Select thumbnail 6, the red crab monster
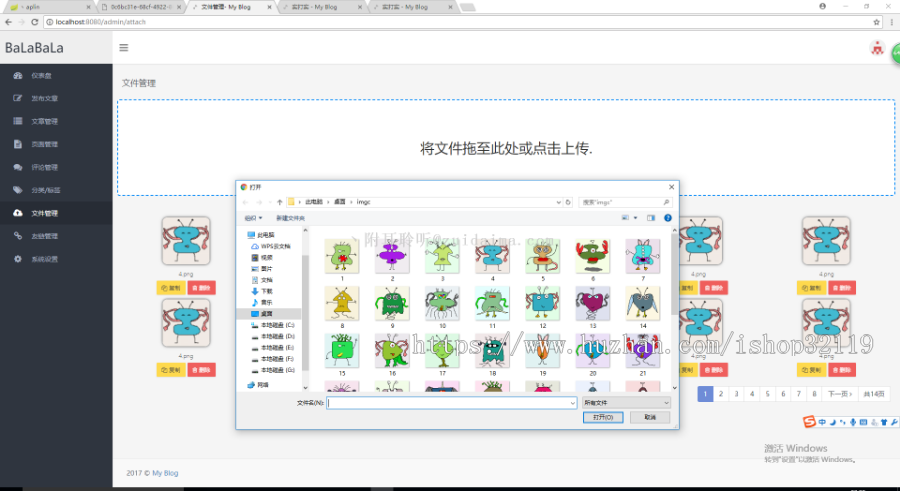The width and height of the screenshot is (900, 491). pyautogui.click(x=592, y=260)
